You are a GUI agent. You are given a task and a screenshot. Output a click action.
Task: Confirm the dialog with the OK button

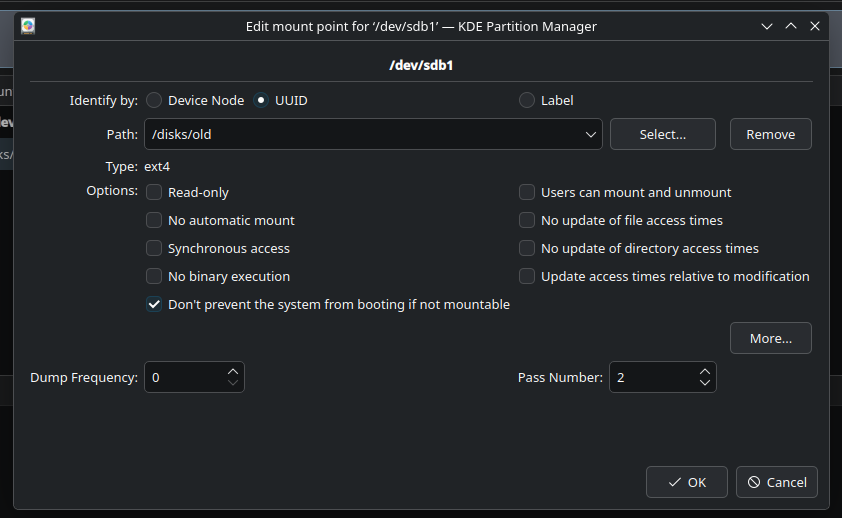pyautogui.click(x=687, y=482)
